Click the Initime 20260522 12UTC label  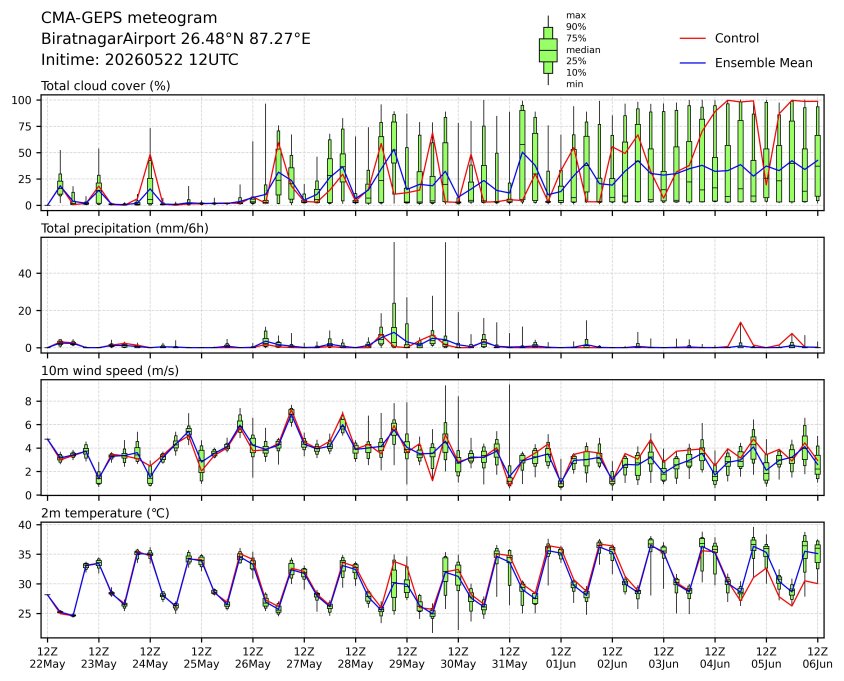[x=139, y=59]
